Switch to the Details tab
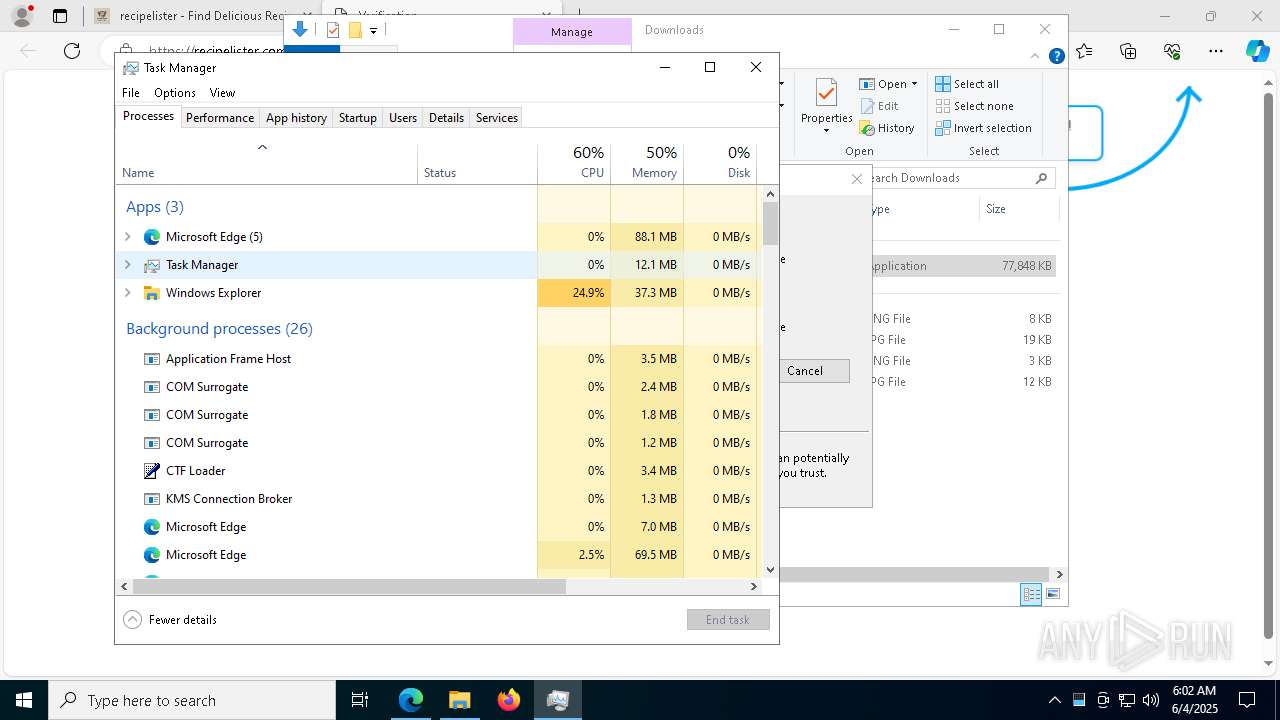This screenshot has width=1280, height=720. tap(446, 118)
